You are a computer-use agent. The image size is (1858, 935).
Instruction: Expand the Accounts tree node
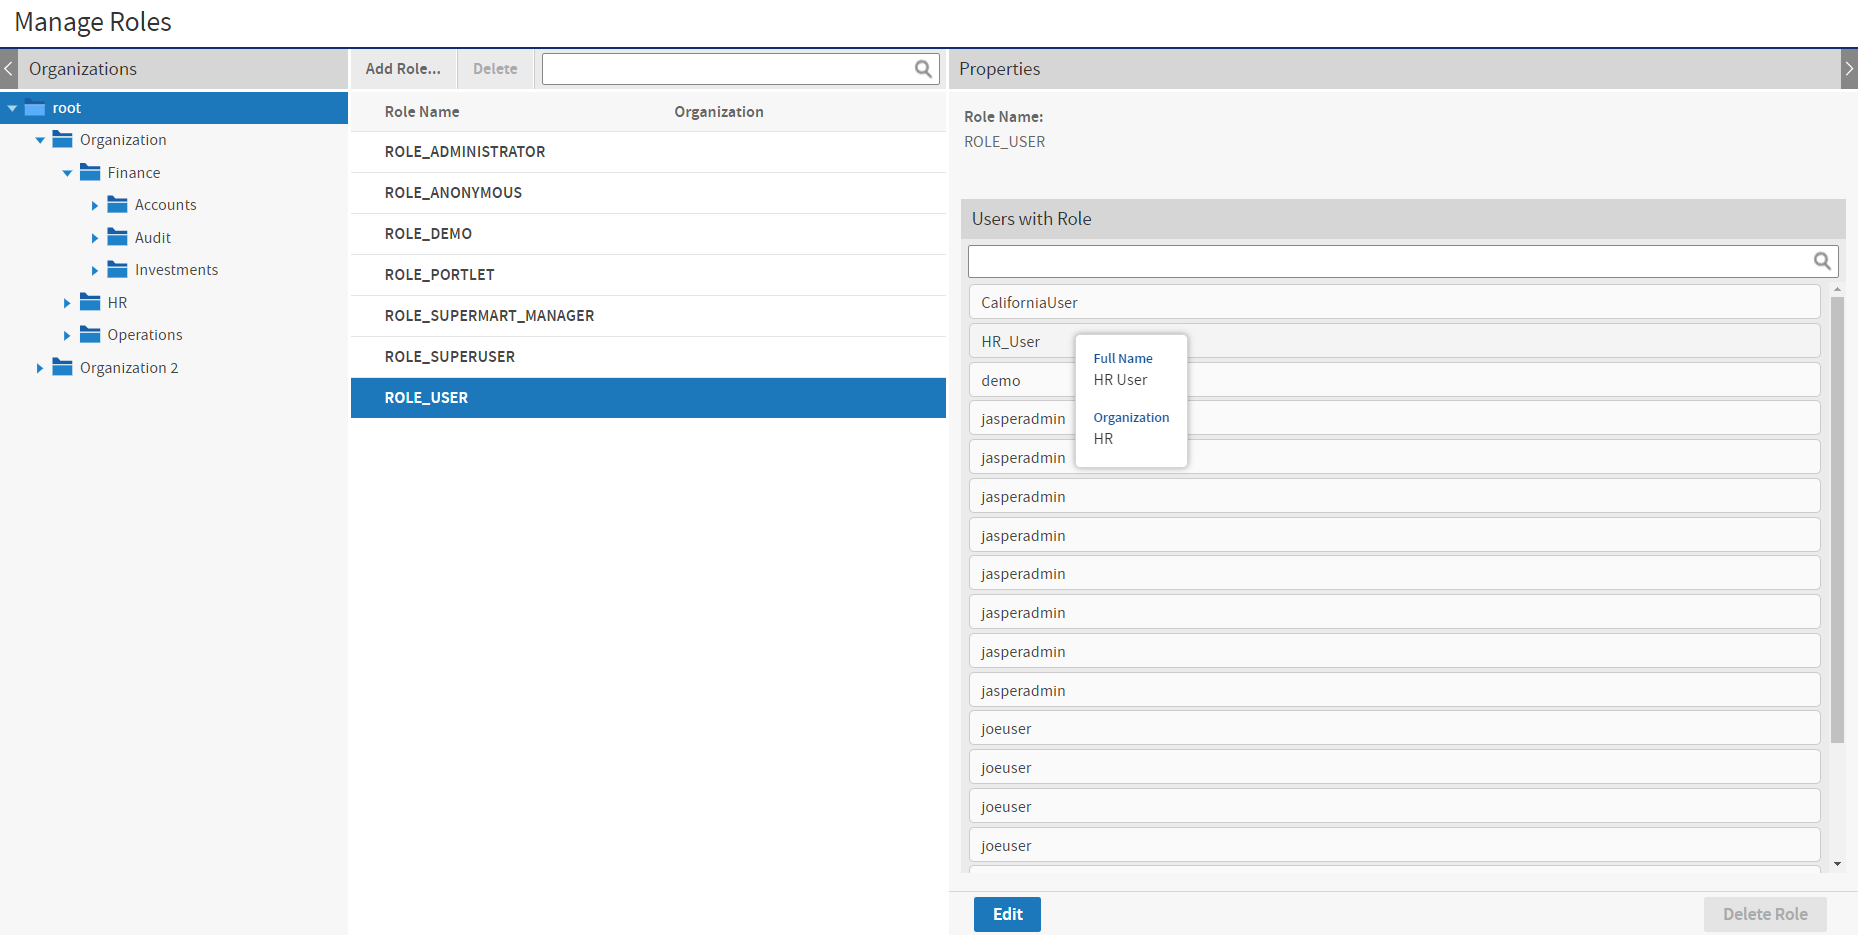pyautogui.click(x=95, y=205)
